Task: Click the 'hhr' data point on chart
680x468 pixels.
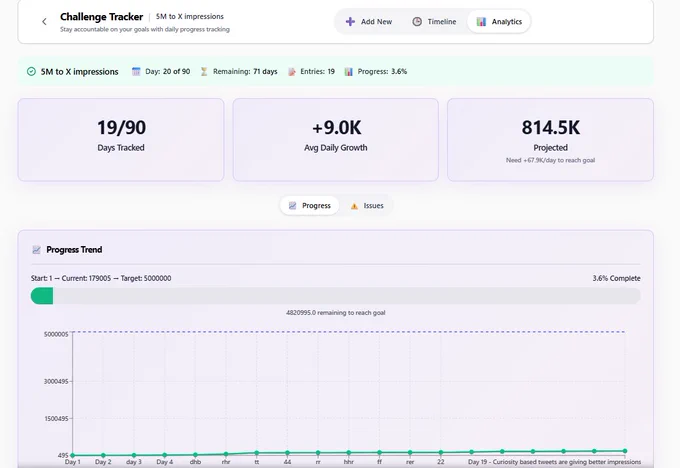Action: [349, 453]
